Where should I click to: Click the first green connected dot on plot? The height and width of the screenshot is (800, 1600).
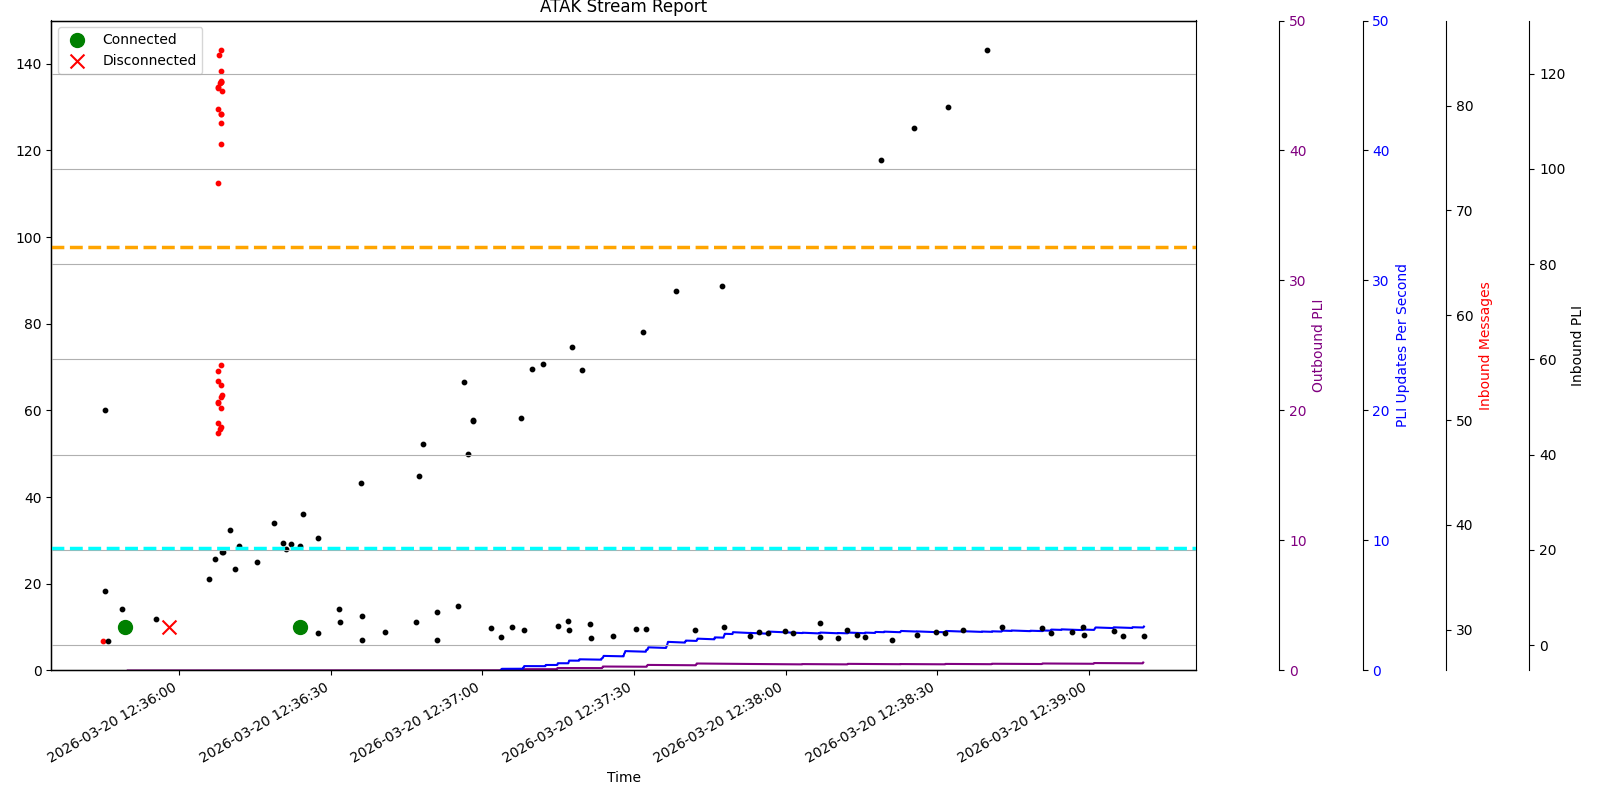pyautogui.click(x=125, y=627)
